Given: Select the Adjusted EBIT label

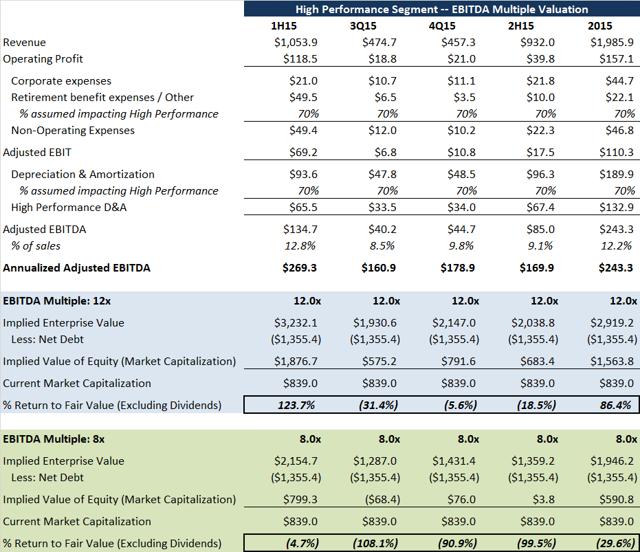Looking at the screenshot, I should 37,153.
